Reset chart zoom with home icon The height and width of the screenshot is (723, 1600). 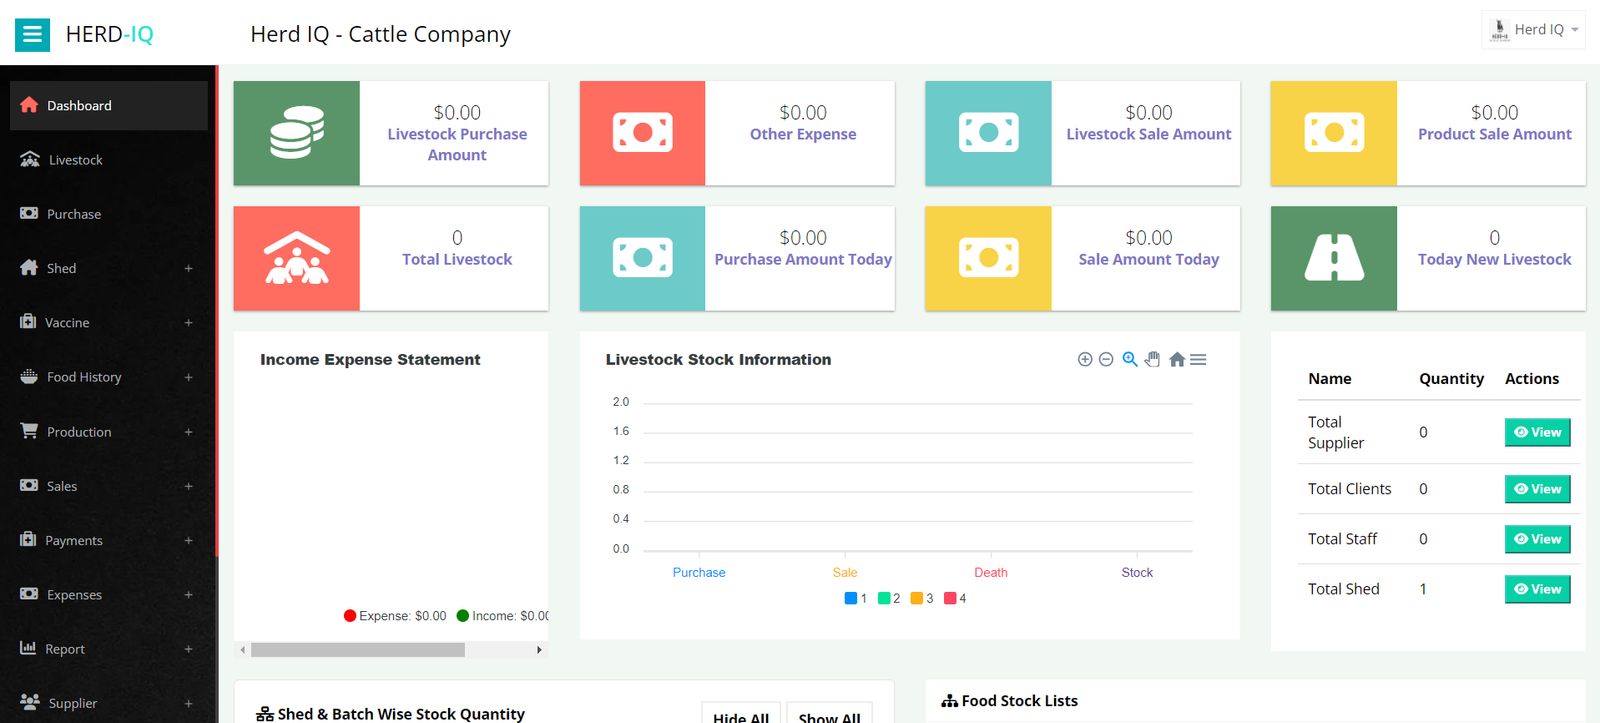pyautogui.click(x=1177, y=359)
